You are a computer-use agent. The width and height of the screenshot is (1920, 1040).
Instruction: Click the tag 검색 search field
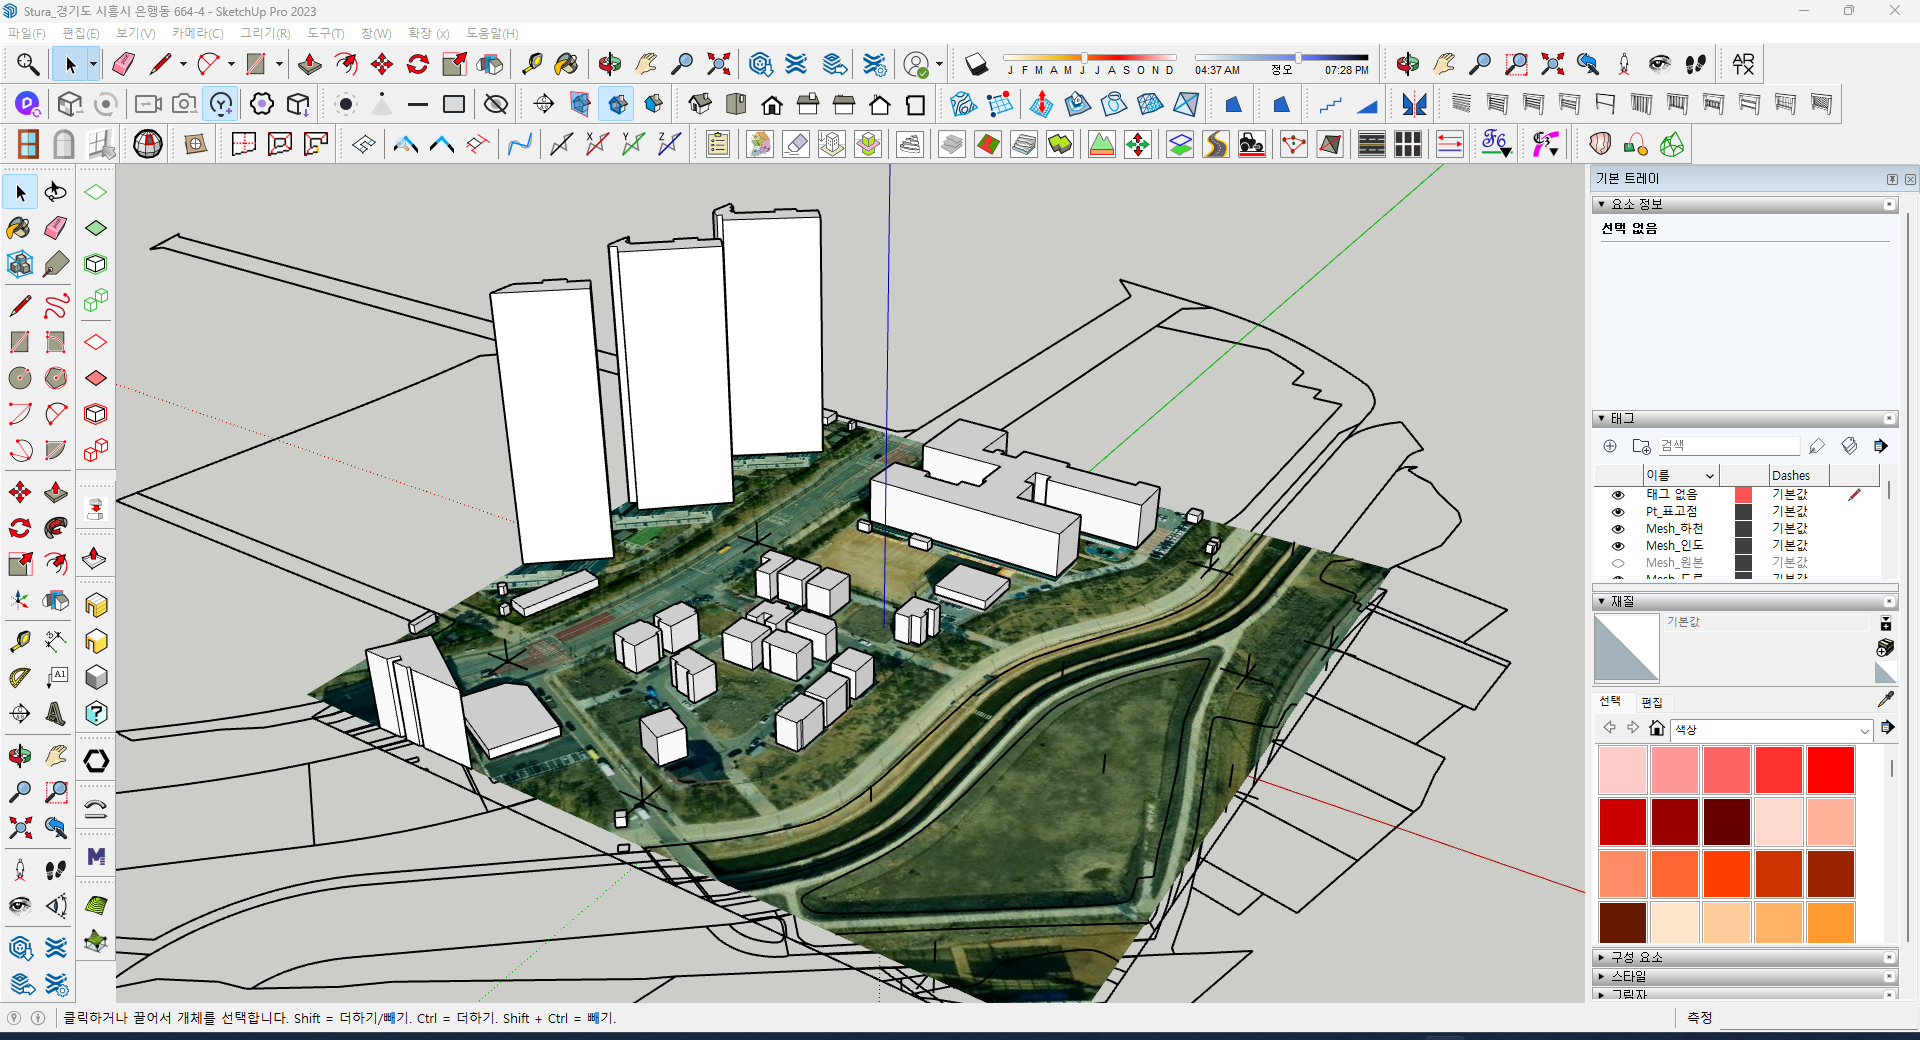pos(1729,446)
